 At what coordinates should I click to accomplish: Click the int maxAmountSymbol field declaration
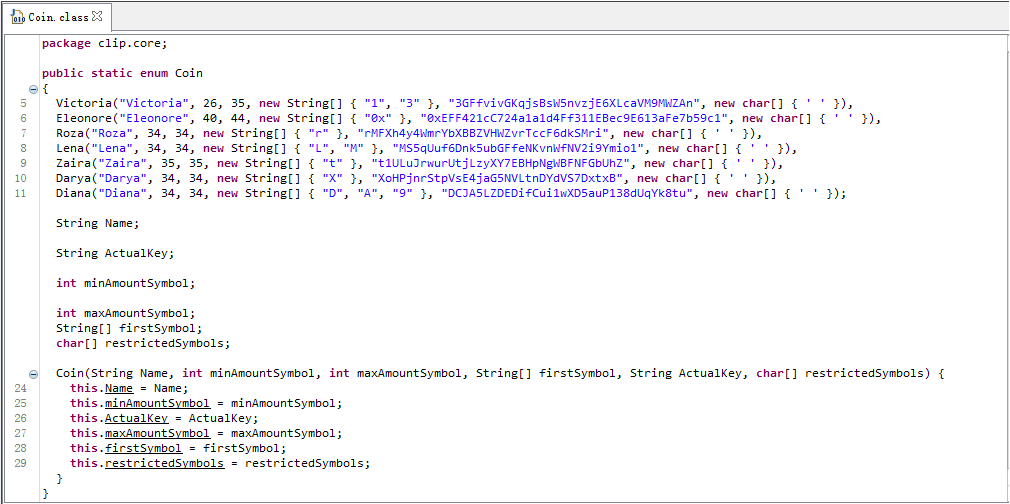(x=126, y=313)
